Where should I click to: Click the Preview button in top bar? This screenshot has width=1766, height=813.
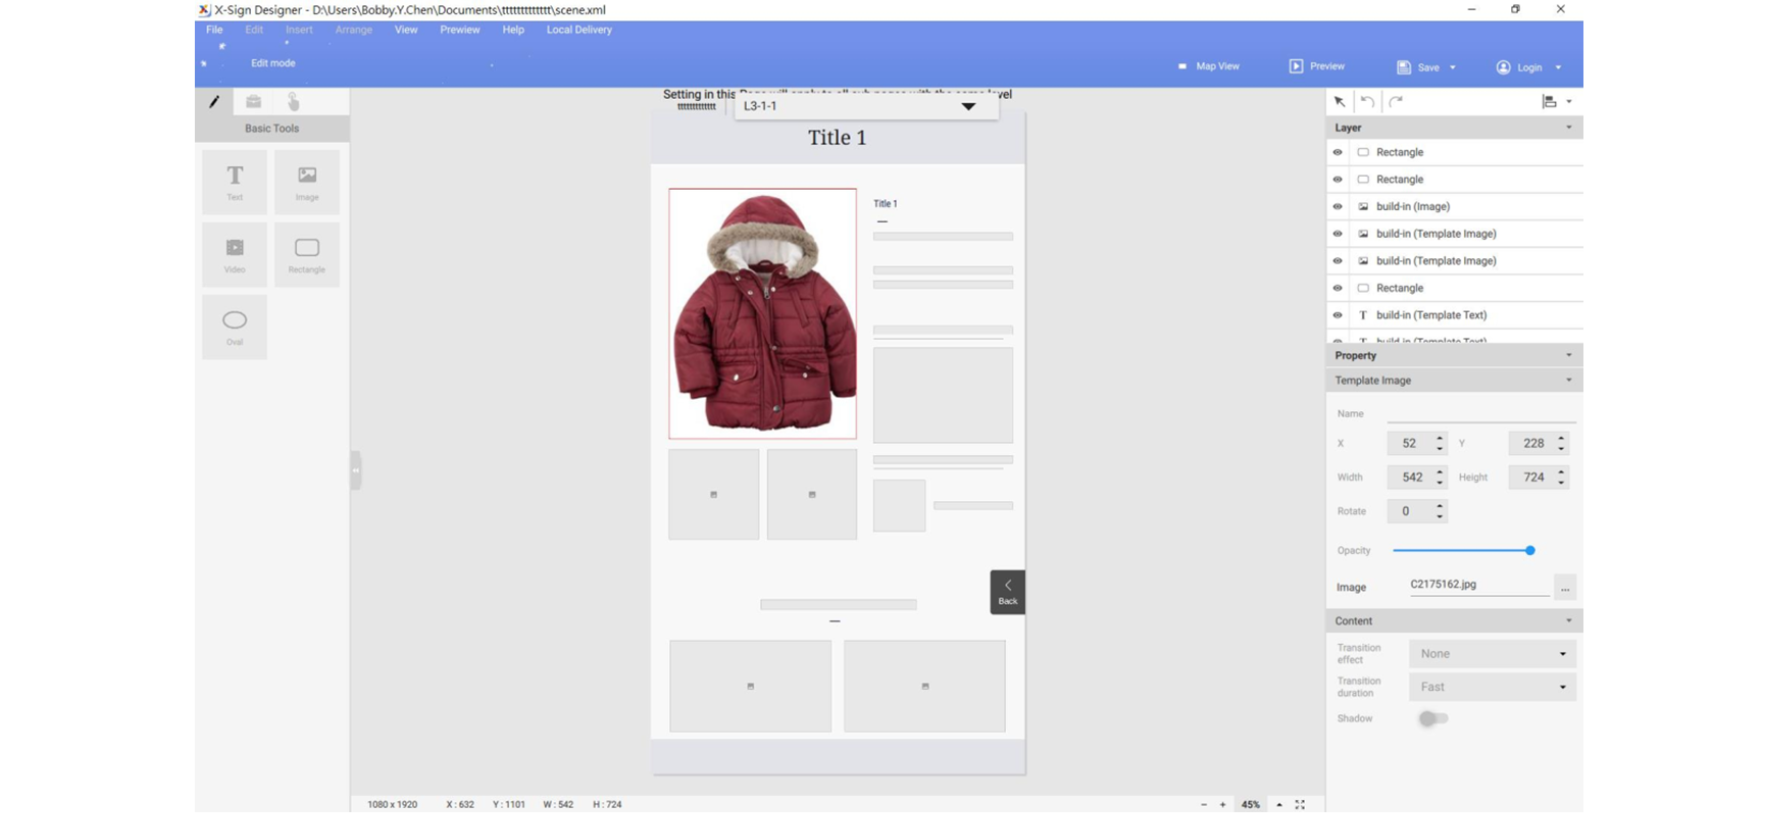[1317, 66]
